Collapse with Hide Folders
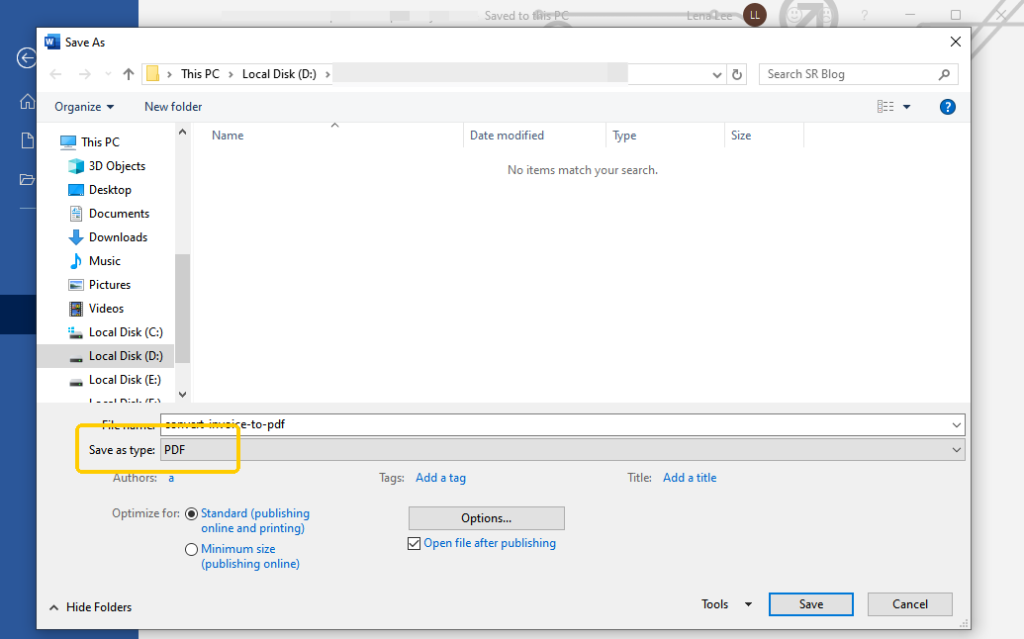Image resolution: width=1024 pixels, height=639 pixels. click(x=91, y=607)
